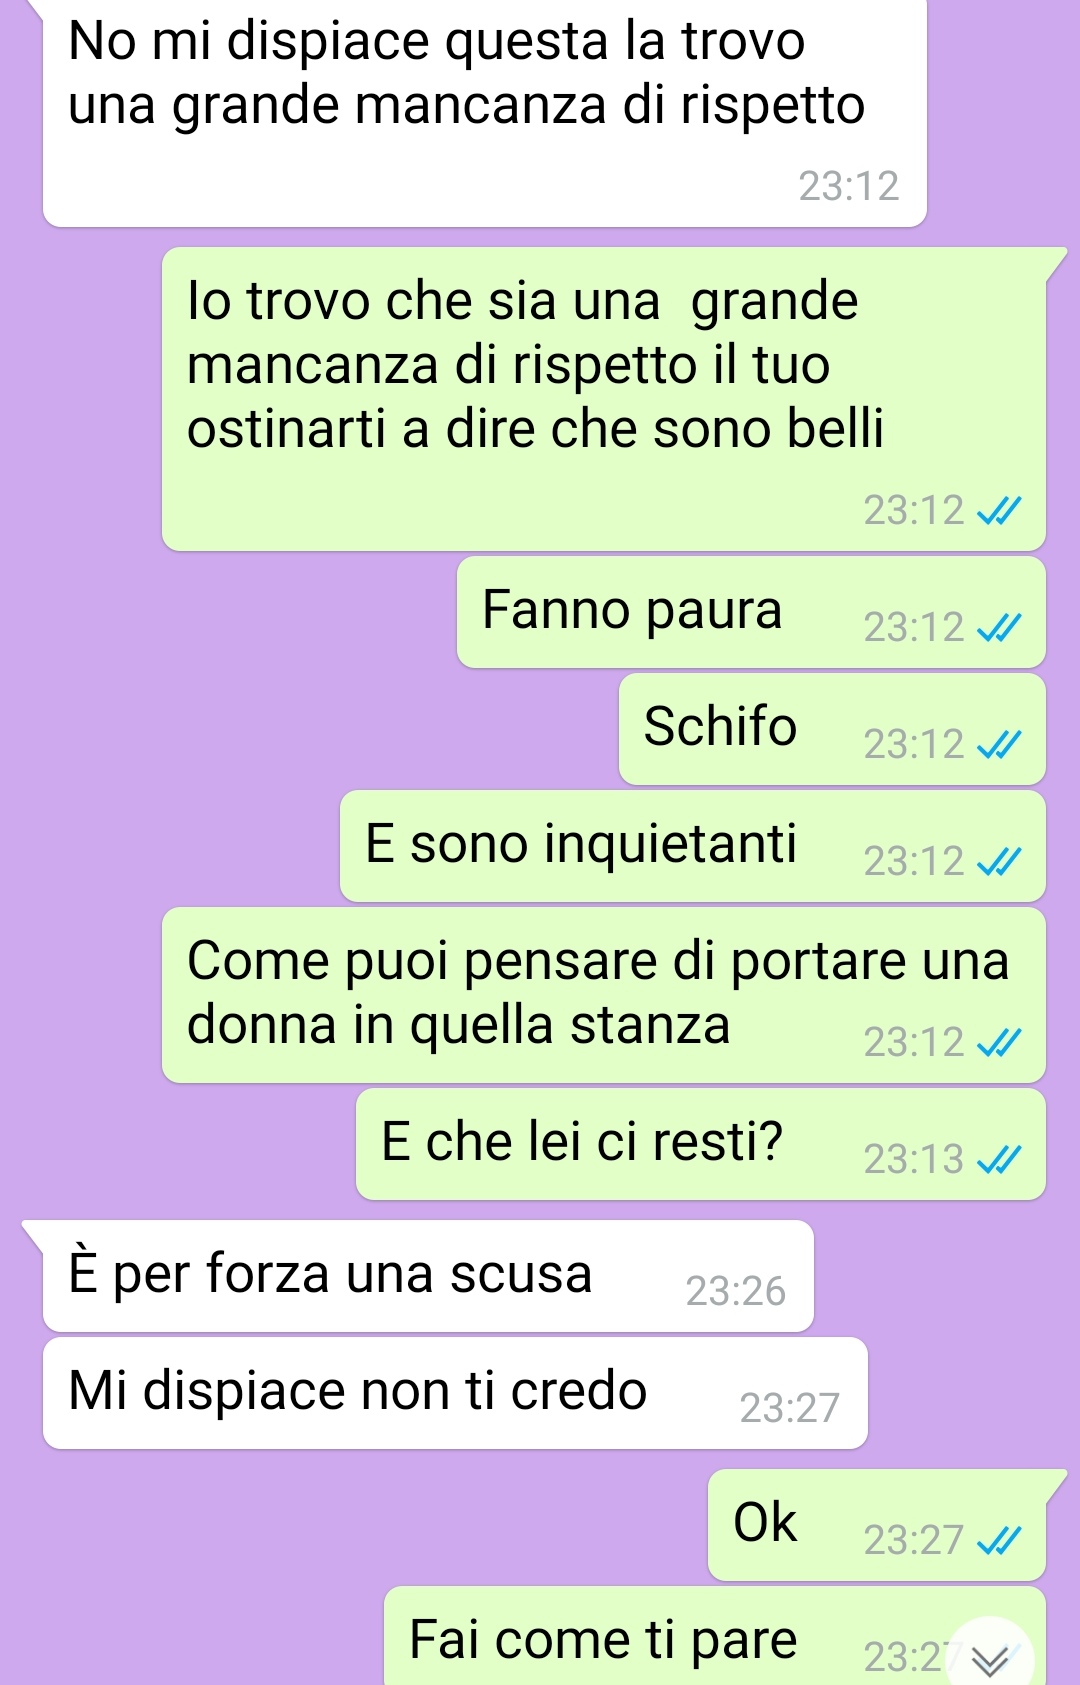The width and height of the screenshot is (1080, 1685).
Task: Click the 23:26 timestamp on received message
Action: pyautogui.click(x=736, y=1292)
